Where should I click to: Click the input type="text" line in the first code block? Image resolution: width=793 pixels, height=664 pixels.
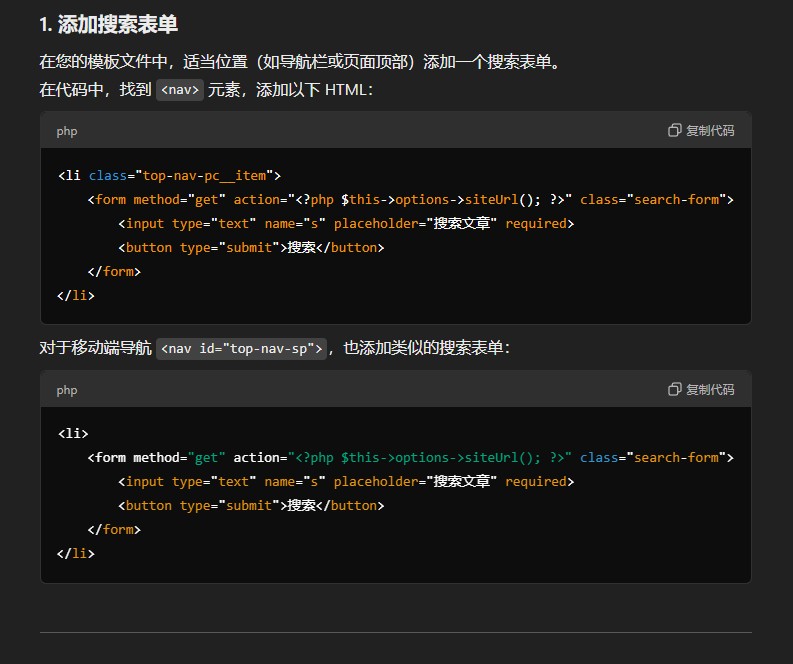pyautogui.click(x=345, y=223)
